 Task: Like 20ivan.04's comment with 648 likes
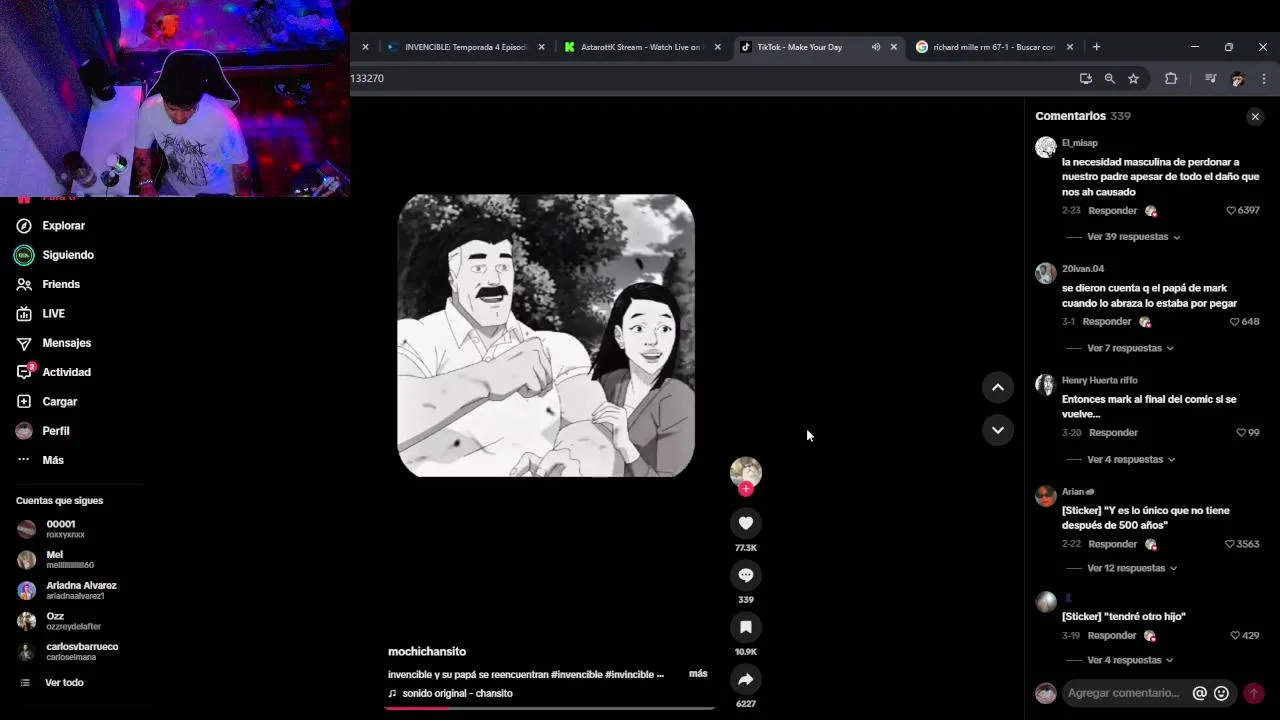point(1235,322)
